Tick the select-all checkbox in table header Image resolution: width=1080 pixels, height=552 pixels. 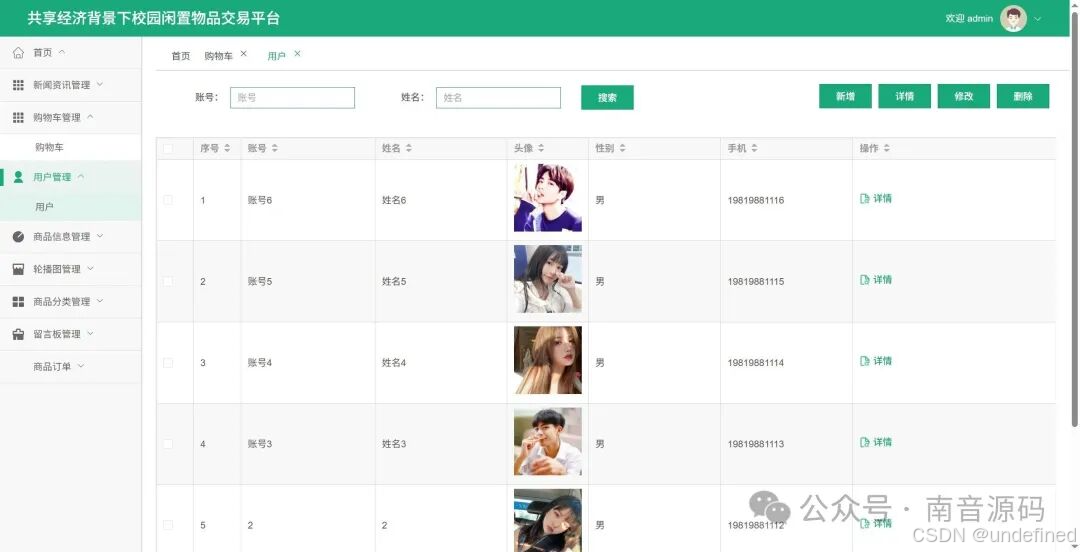coord(168,148)
